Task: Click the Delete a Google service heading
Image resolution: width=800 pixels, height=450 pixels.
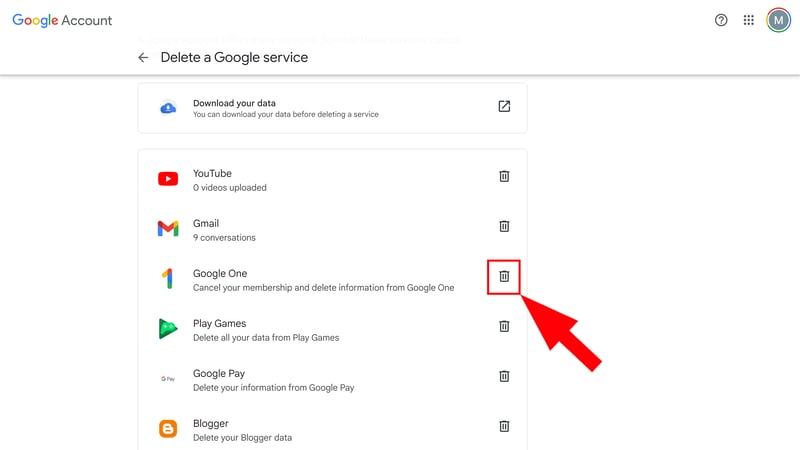Action: pyautogui.click(x=234, y=58)
